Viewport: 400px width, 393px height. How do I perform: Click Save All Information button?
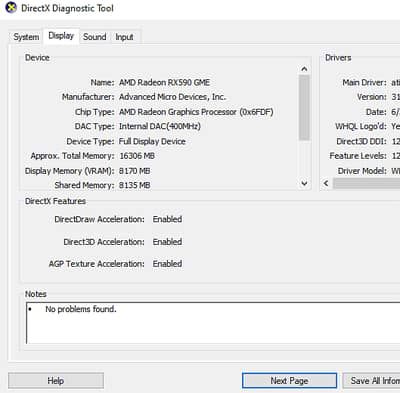372,381
